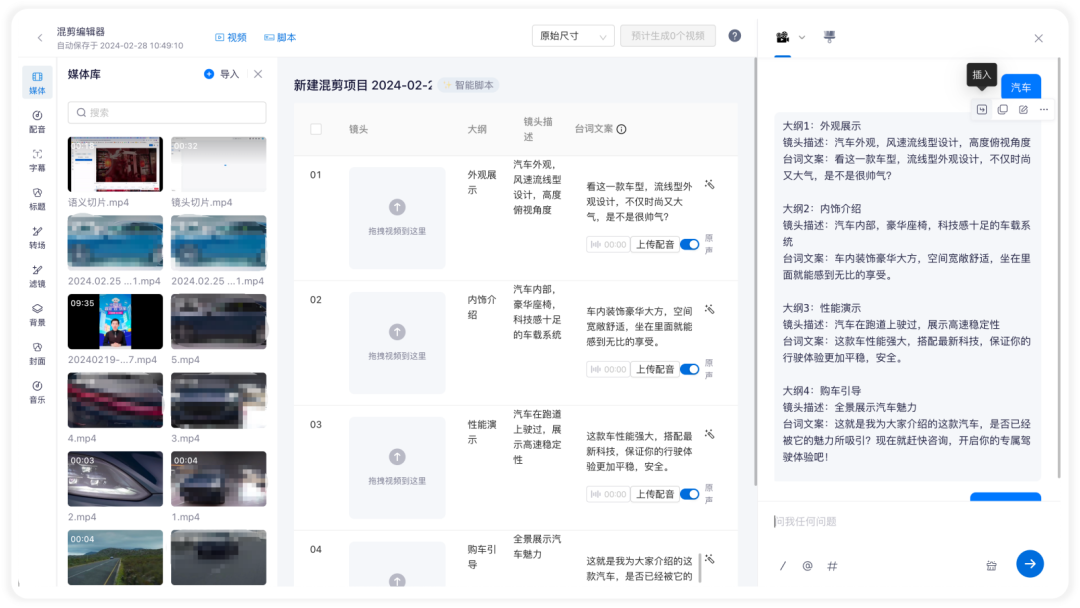The width and height of the screenshot is (1080, 608).
Task: Click the copy icon above the script response
Action: (1003, 109)
